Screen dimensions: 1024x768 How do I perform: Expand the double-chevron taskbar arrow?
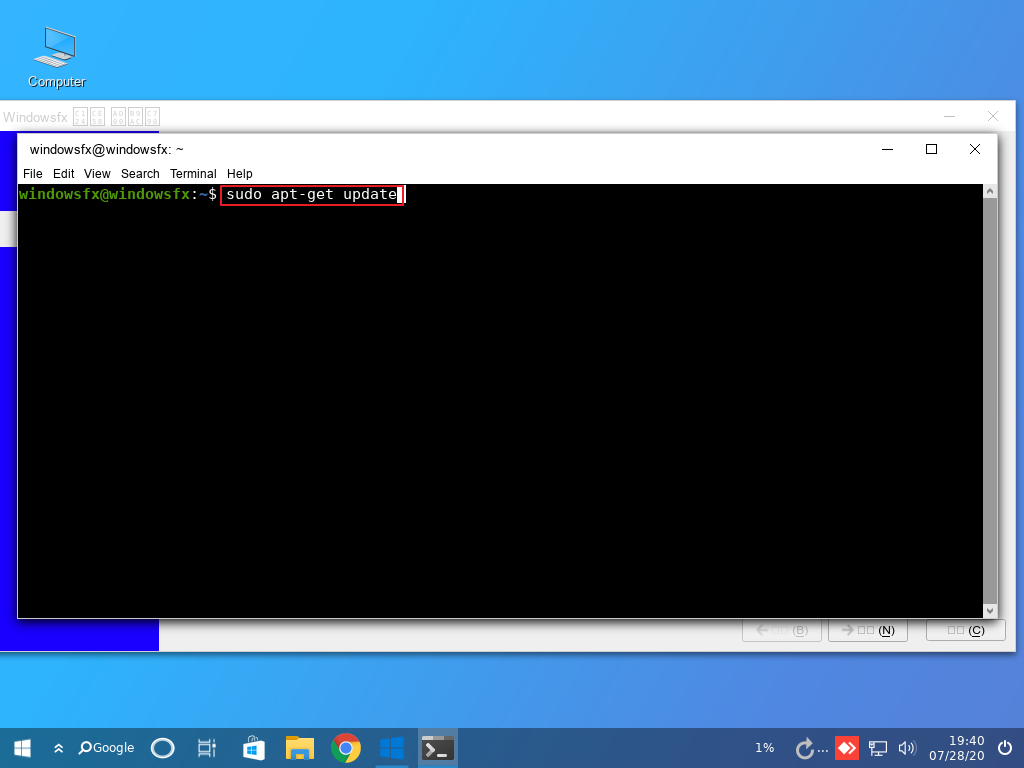point(59,748)
